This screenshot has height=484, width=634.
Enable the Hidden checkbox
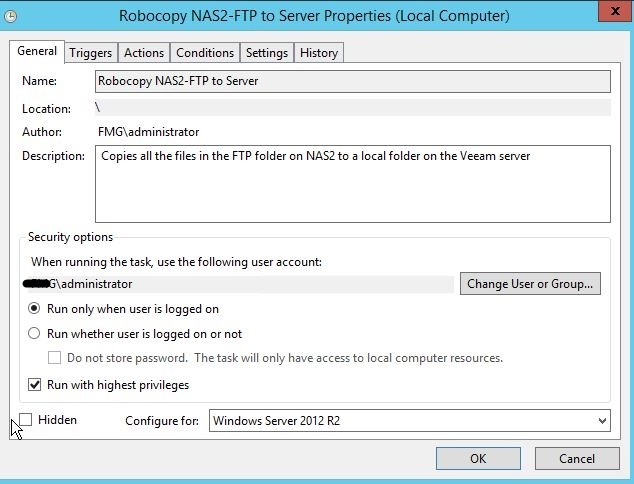[25, 420]
